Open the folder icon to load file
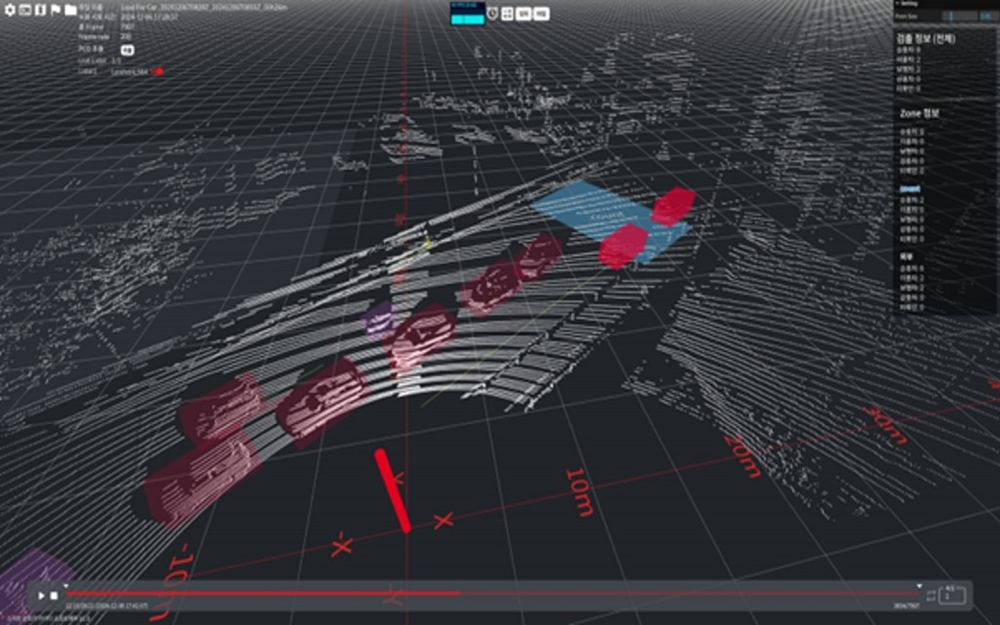This screenshot has height=625, width=1000. 70,10
